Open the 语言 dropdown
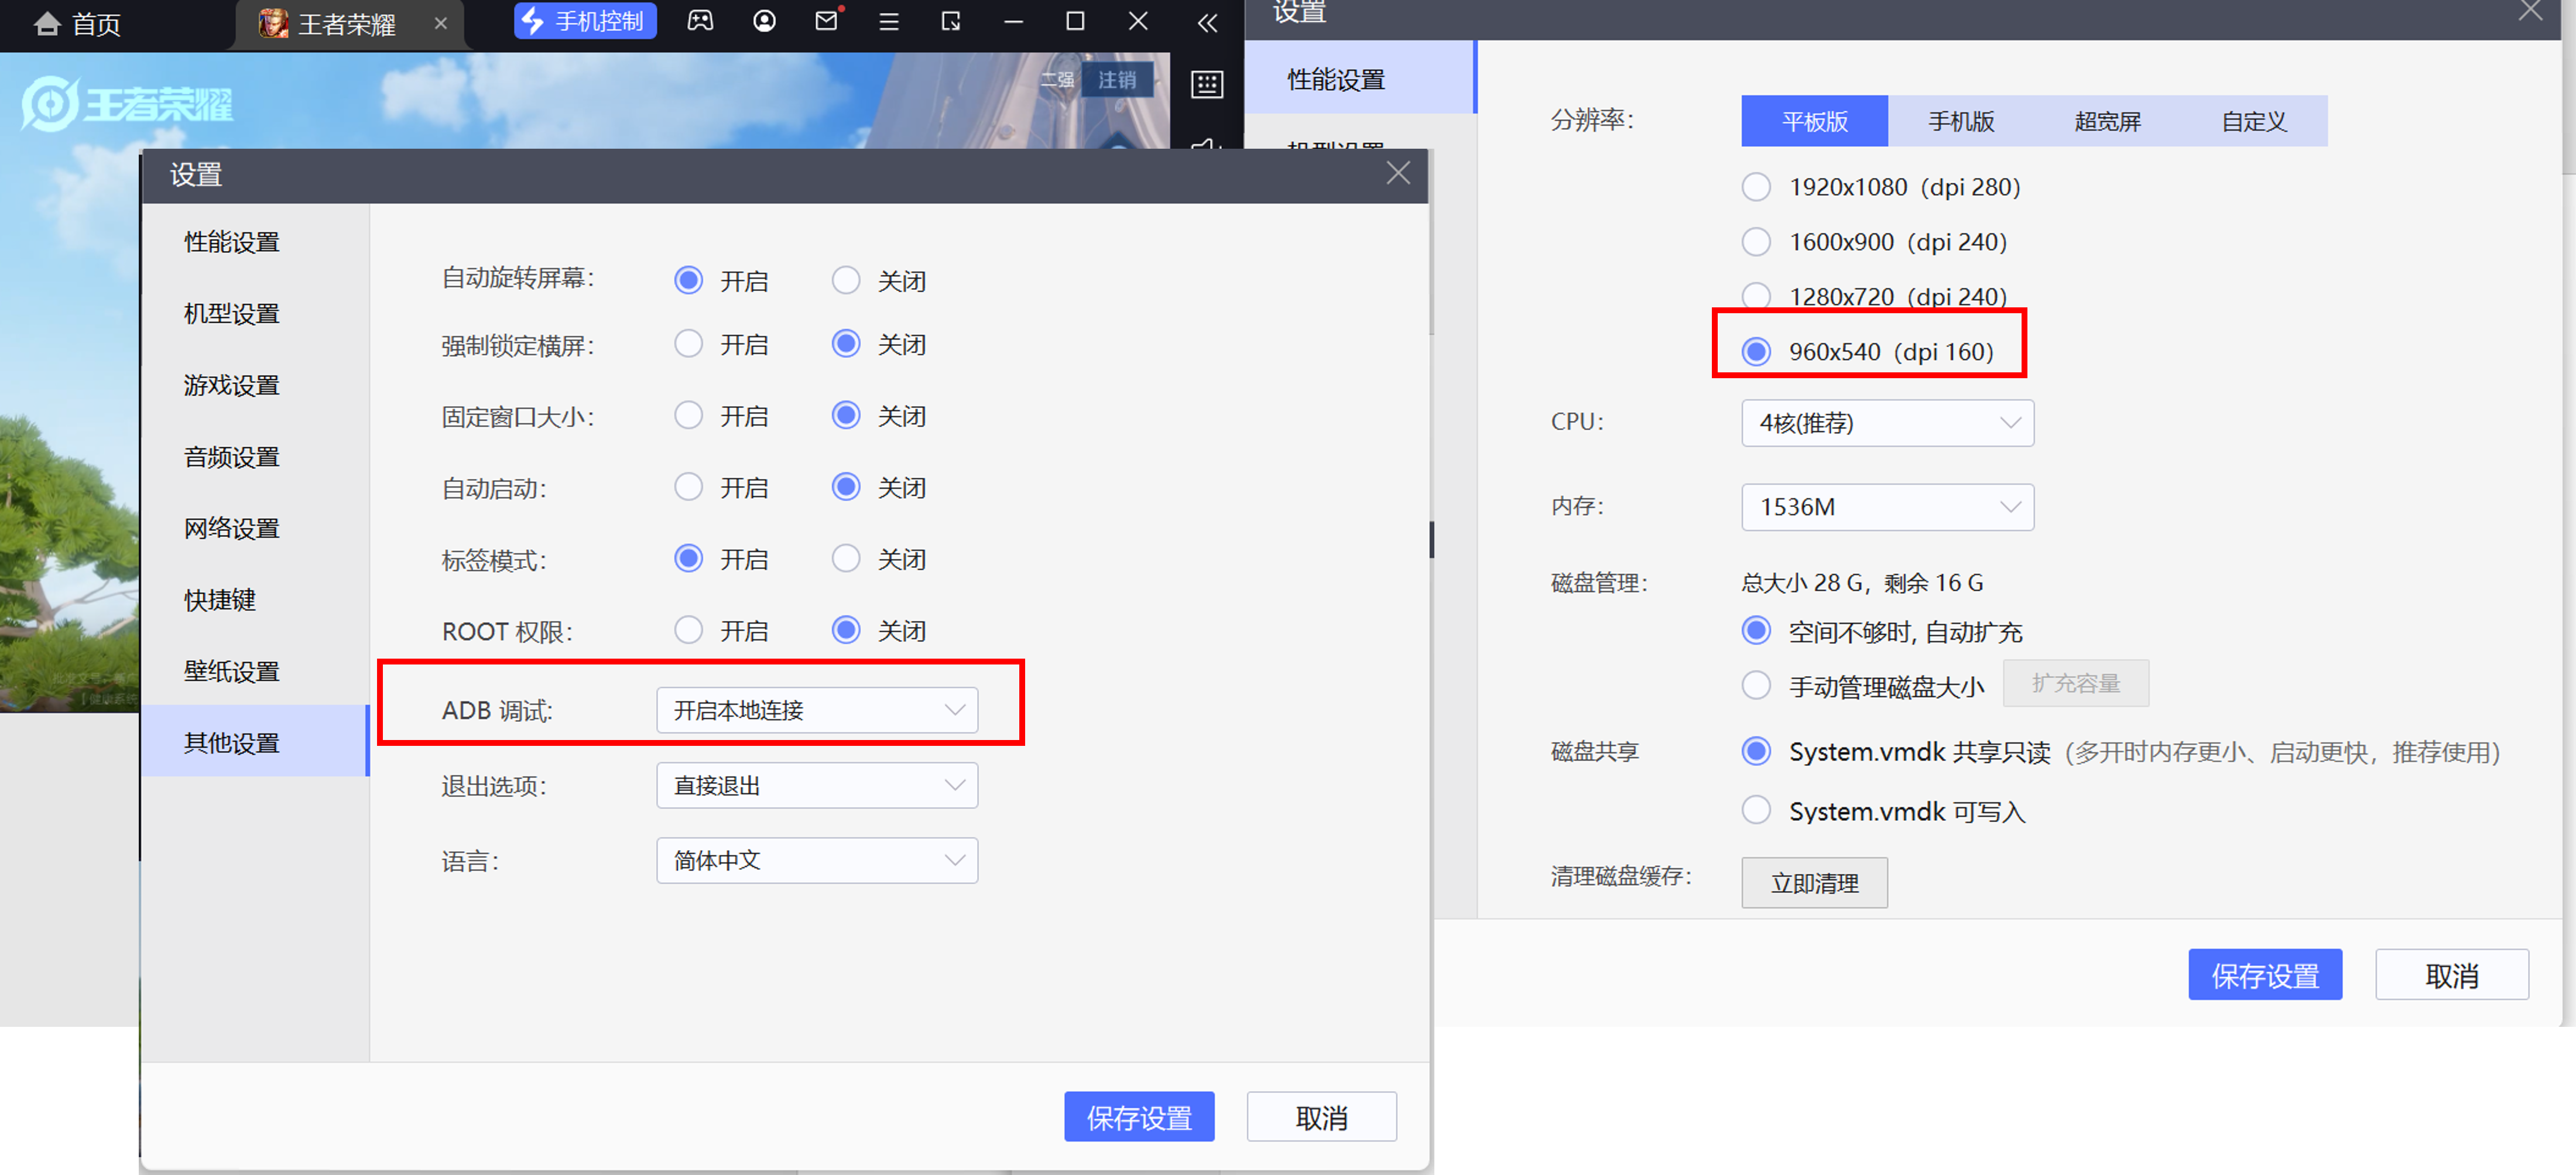 coord(817,860)
